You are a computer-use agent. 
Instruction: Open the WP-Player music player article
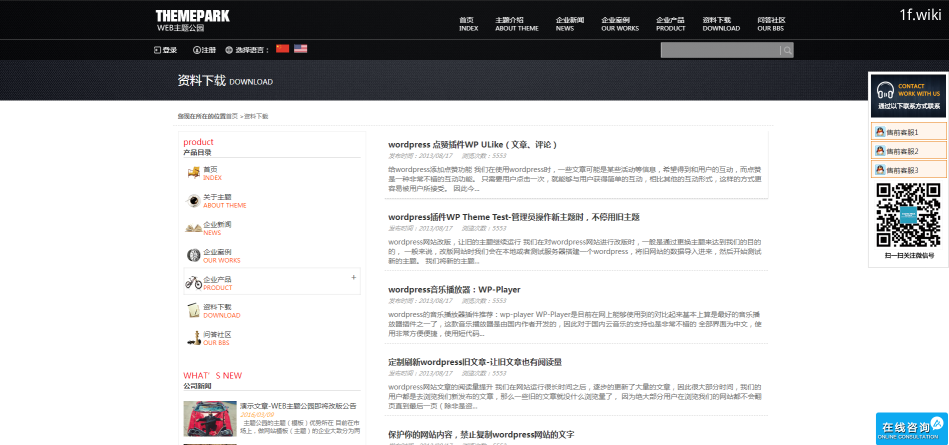(x=454, y=290)
